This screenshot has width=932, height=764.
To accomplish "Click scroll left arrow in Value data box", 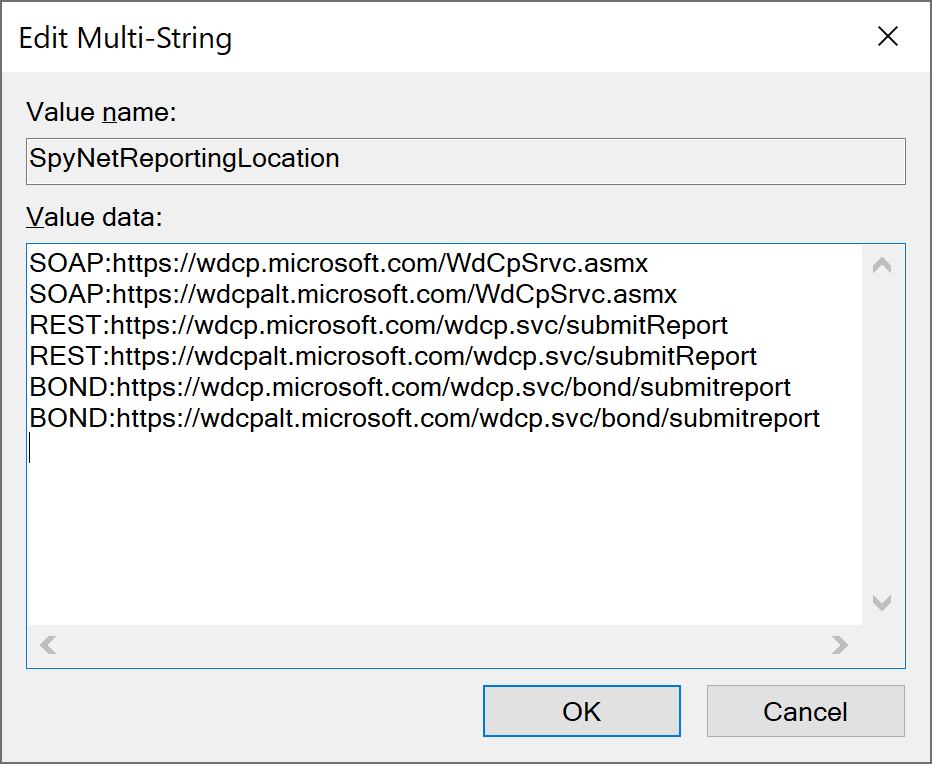I will point(48,644).
